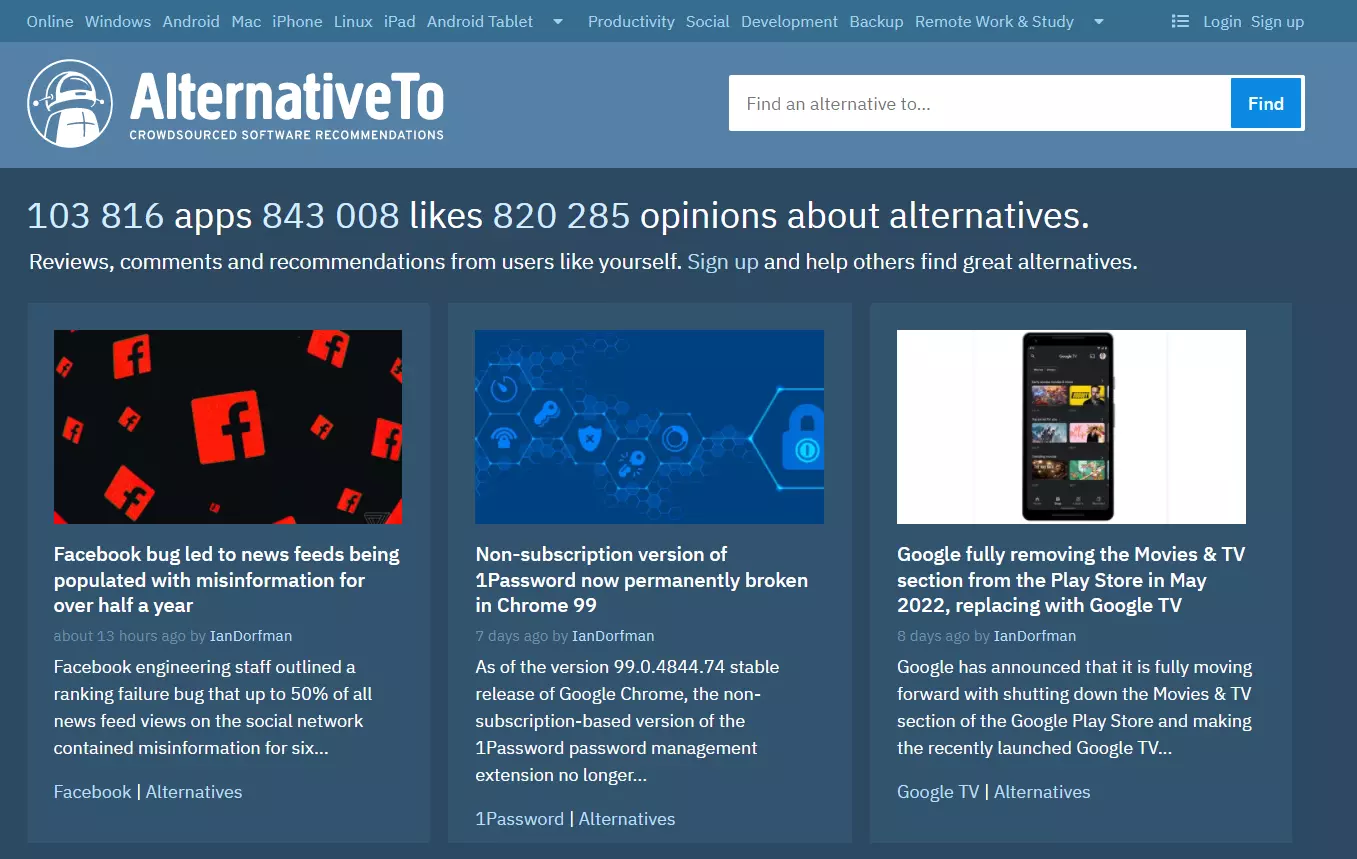
Task: Click the Google TV phone screenshot thumbnail
Action: click(1071, 427)
